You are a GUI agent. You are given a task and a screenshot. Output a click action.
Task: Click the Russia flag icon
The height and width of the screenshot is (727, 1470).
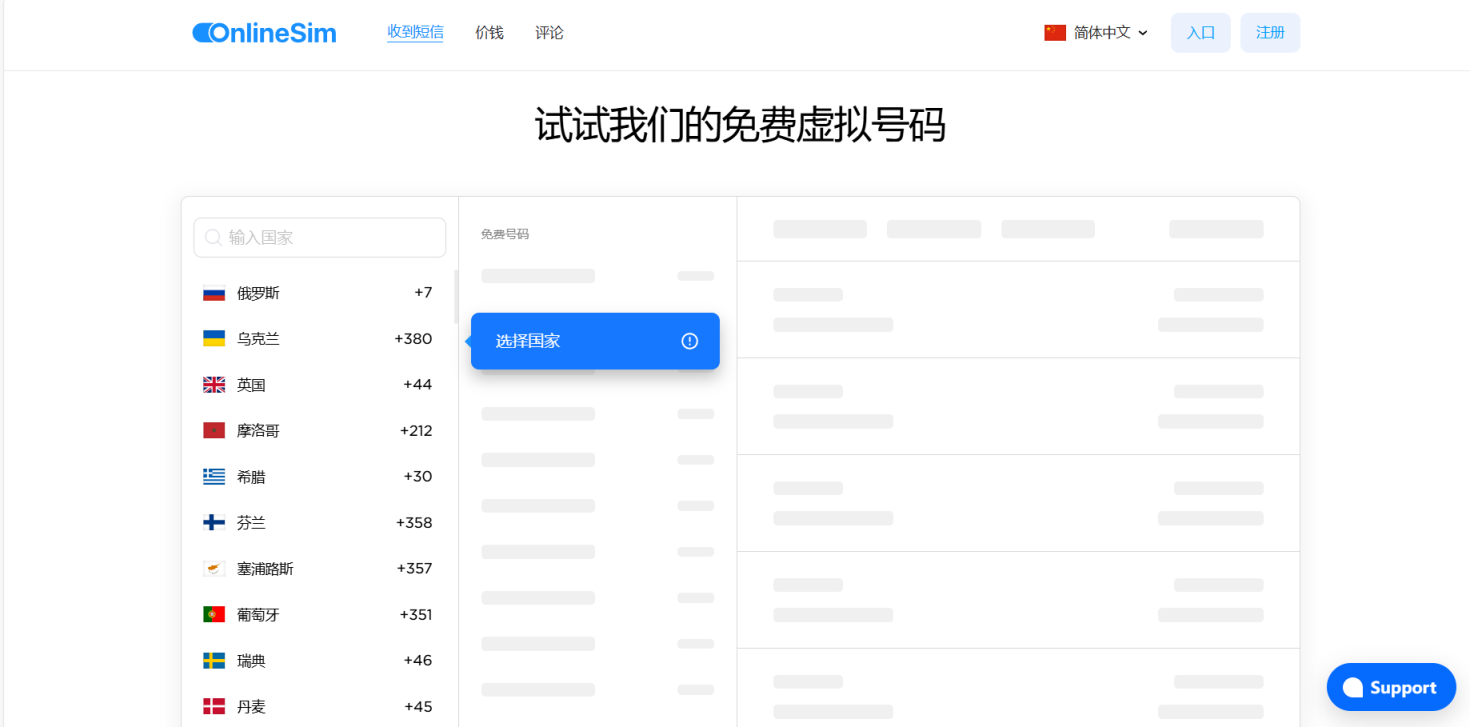click(x=214, y=293)
